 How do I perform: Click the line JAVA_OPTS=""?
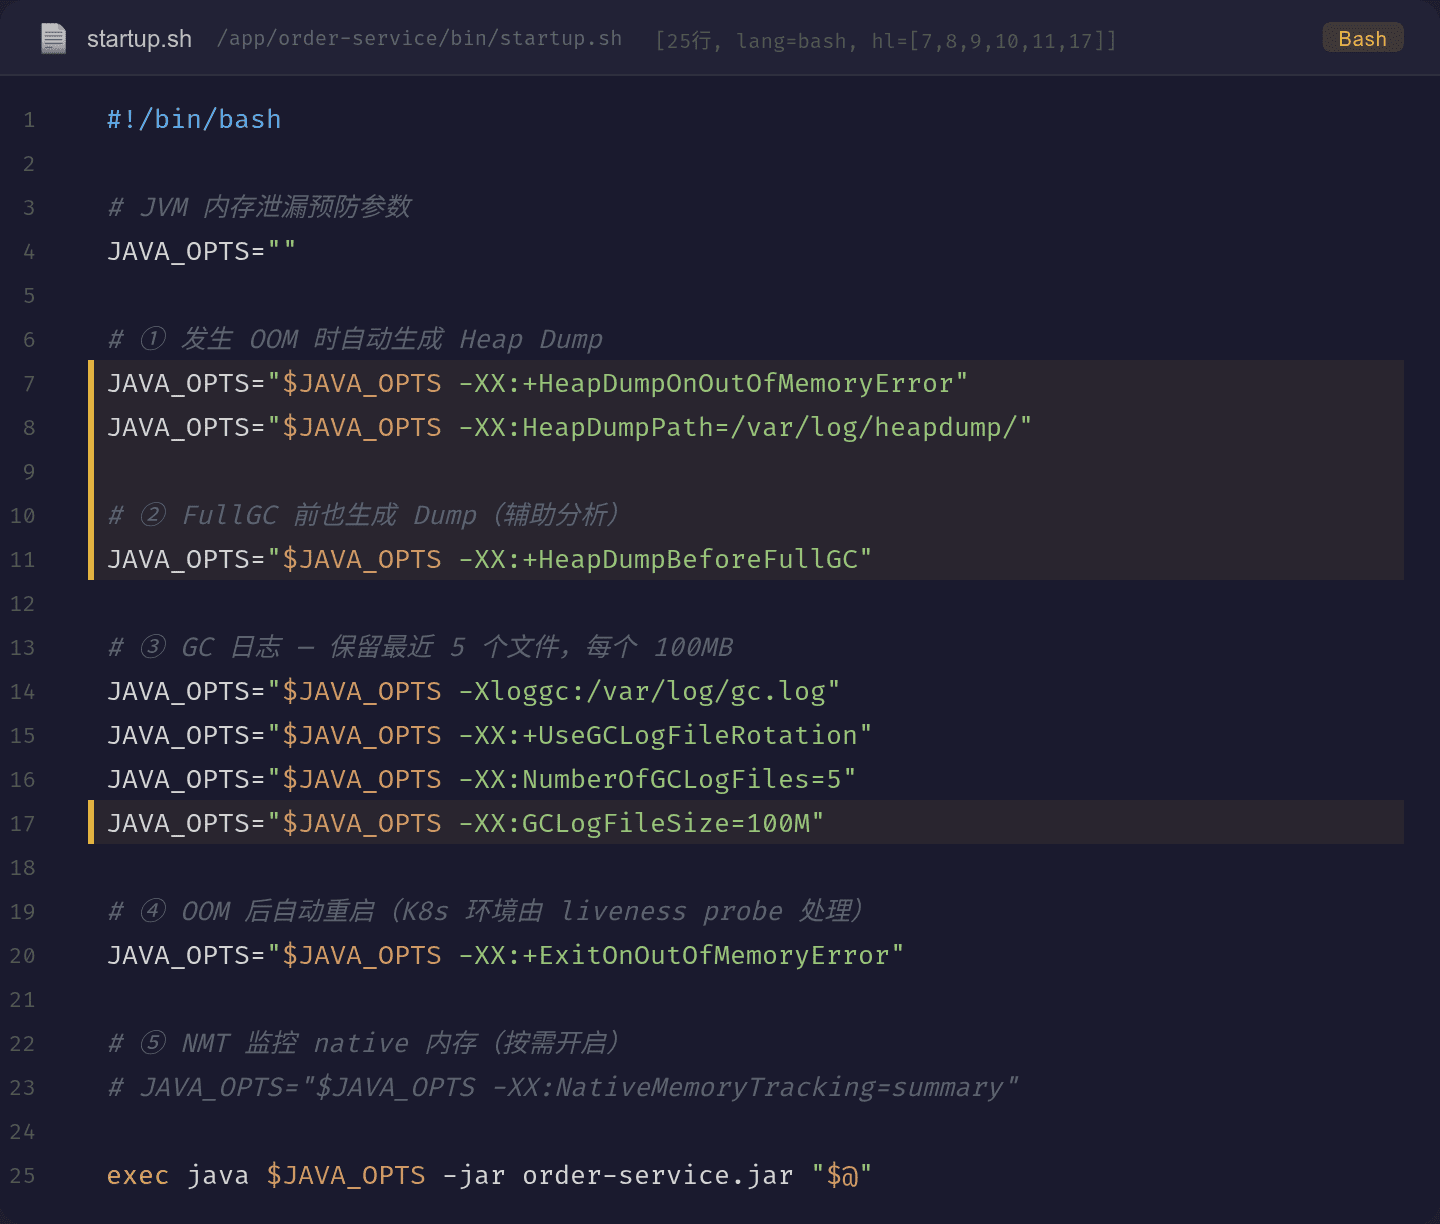[x=202, y=251]
